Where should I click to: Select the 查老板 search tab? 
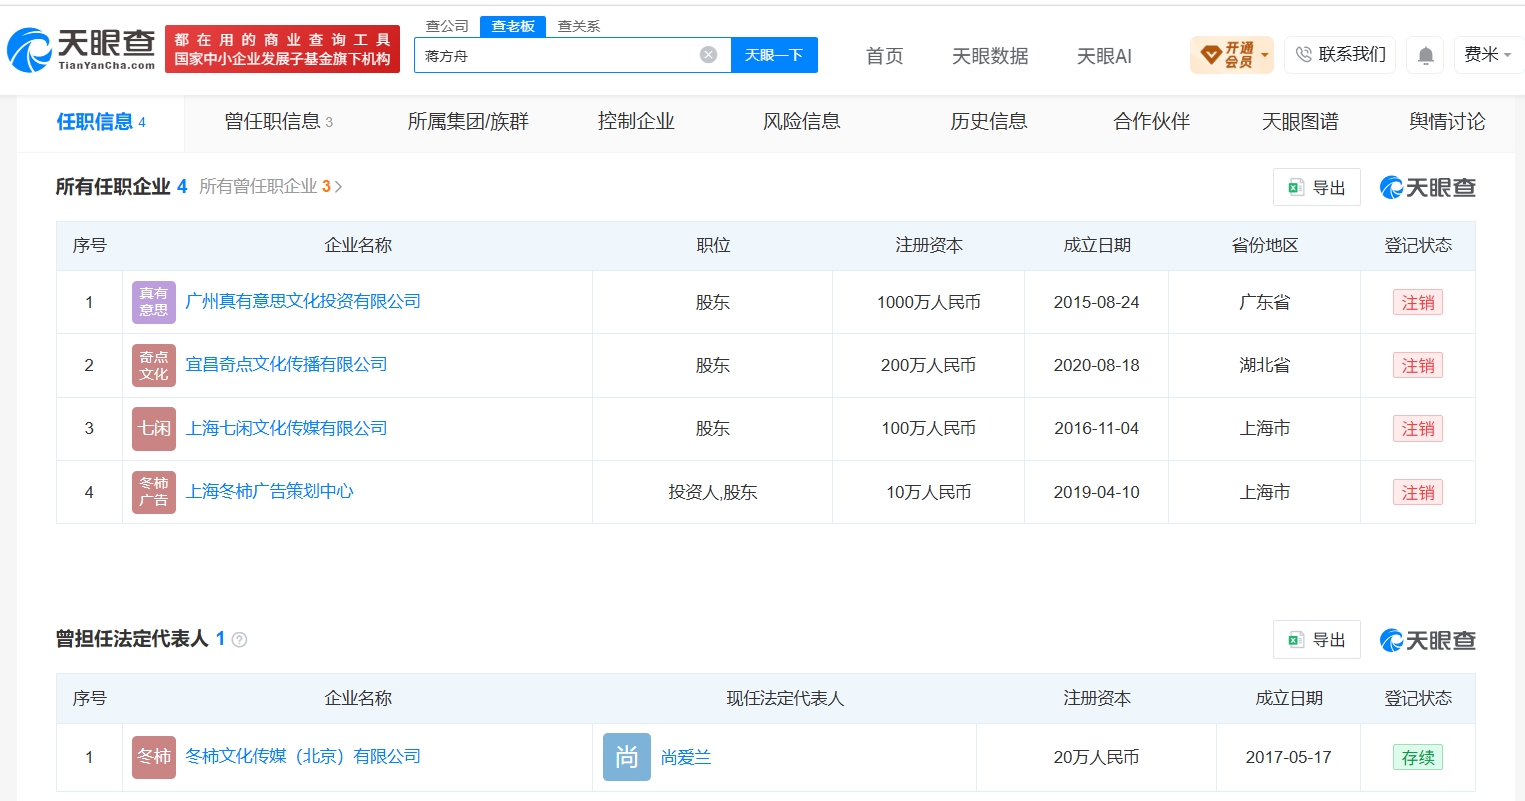point(513,26)
